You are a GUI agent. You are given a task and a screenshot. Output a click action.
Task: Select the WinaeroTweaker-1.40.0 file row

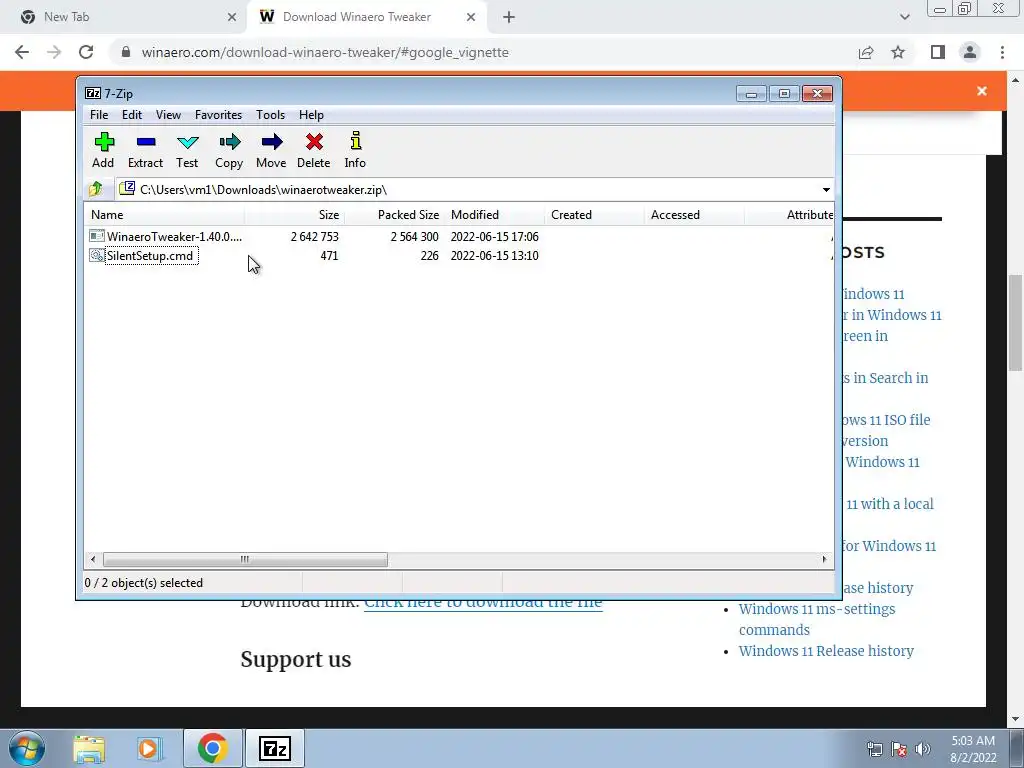(459, 236)
